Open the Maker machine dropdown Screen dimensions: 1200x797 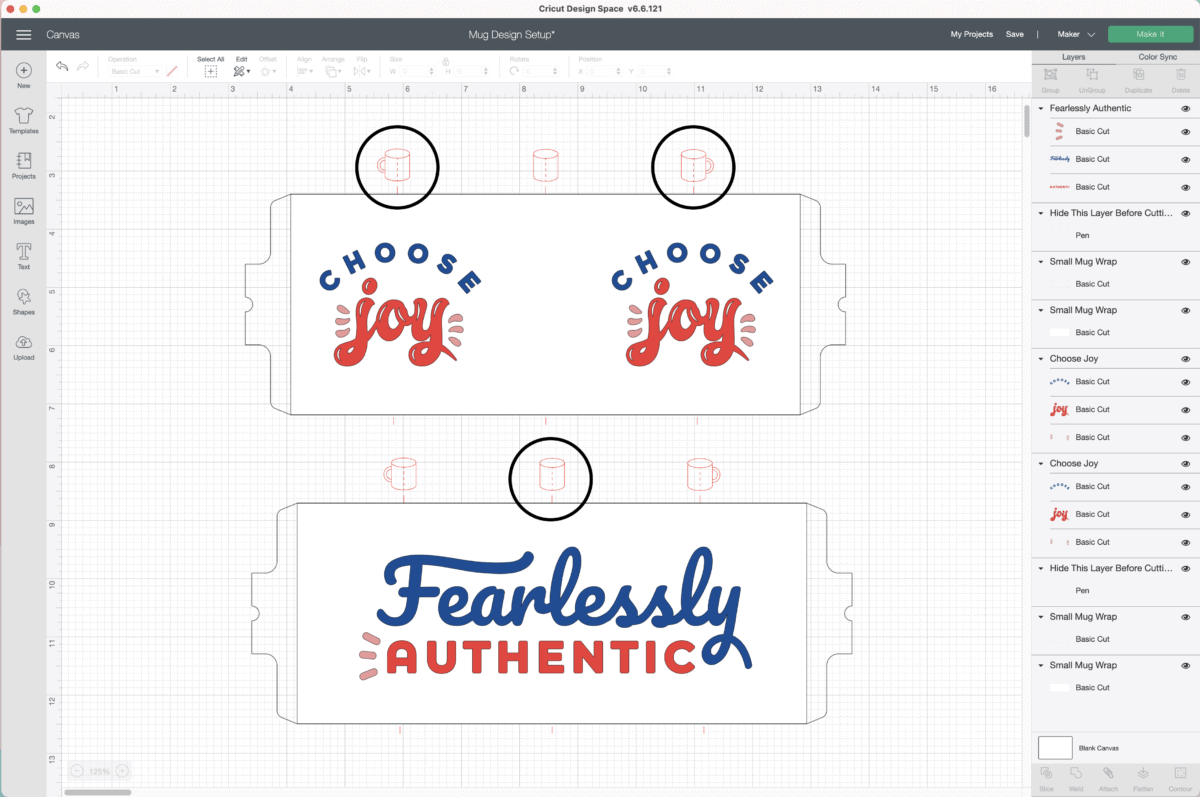[x=1081, y=34]
